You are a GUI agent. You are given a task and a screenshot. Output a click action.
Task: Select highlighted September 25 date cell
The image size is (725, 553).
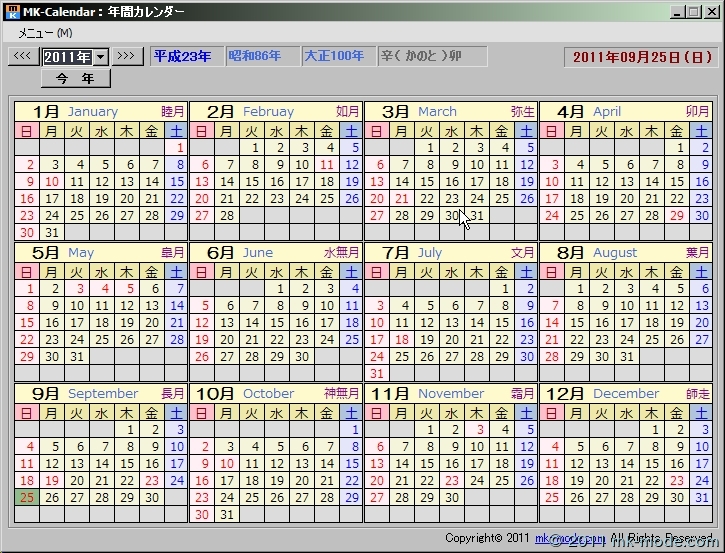26,497
